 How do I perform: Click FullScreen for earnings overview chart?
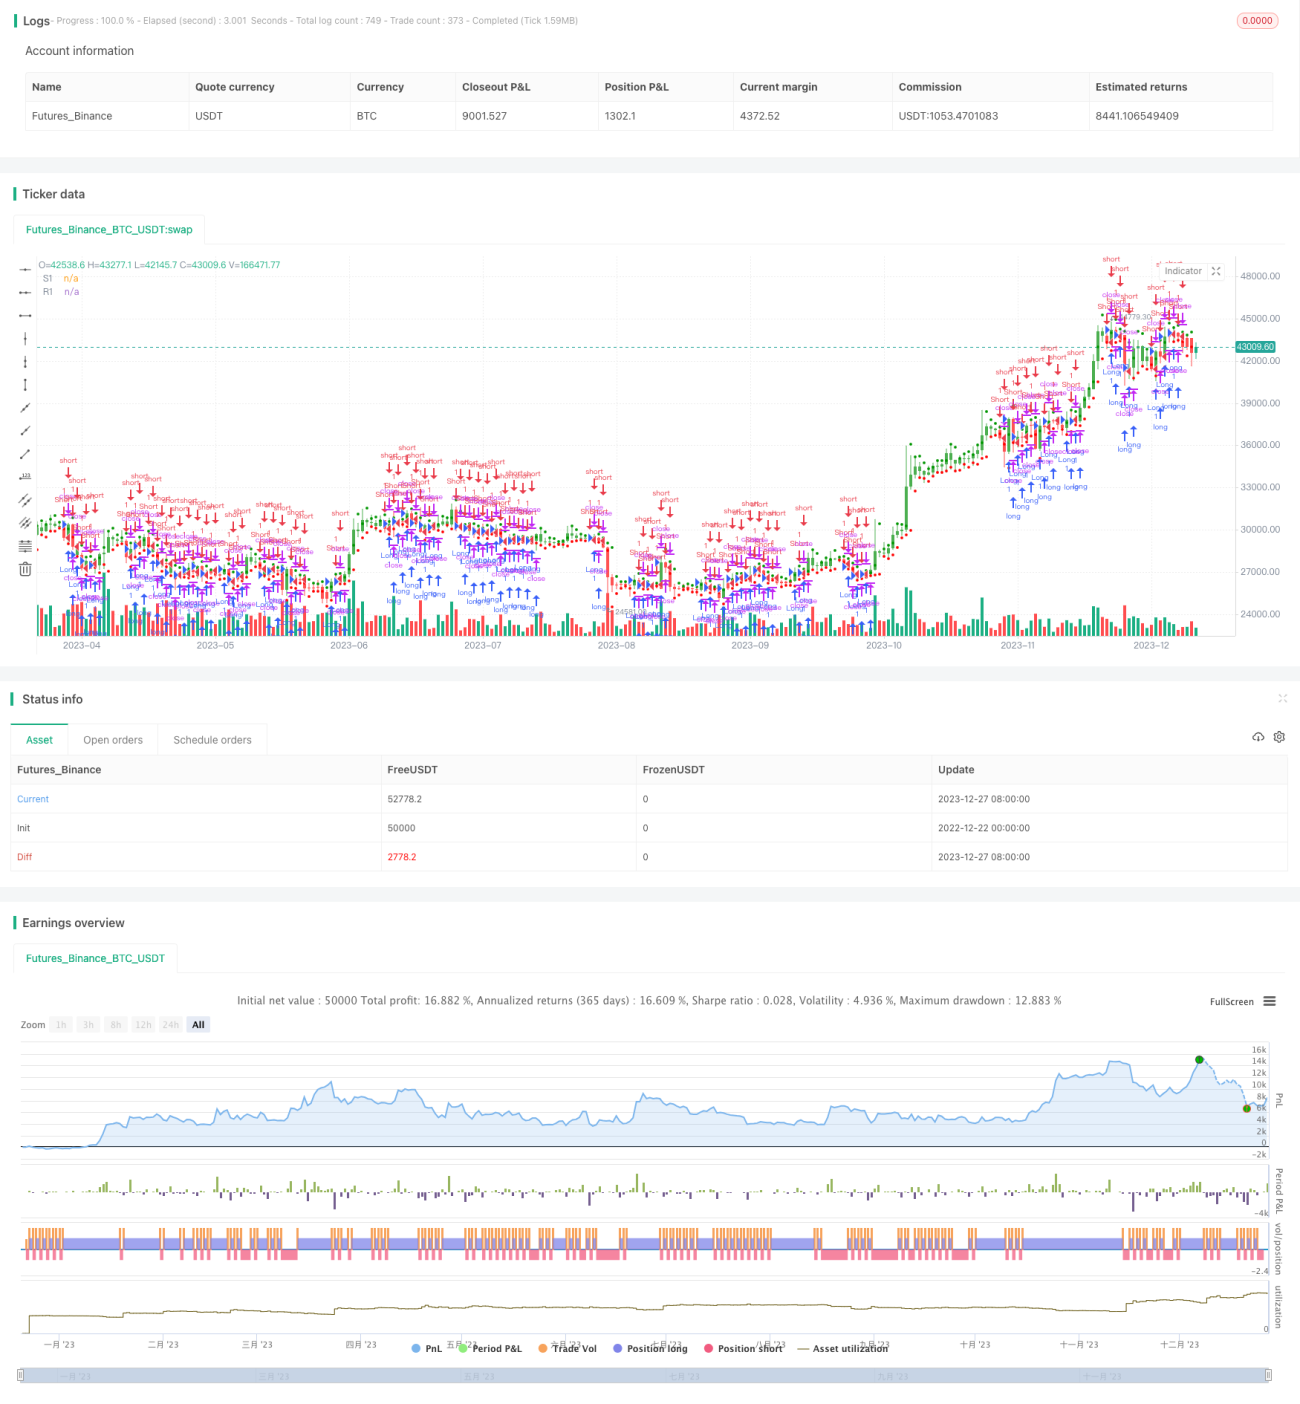coord(1231,1001)
